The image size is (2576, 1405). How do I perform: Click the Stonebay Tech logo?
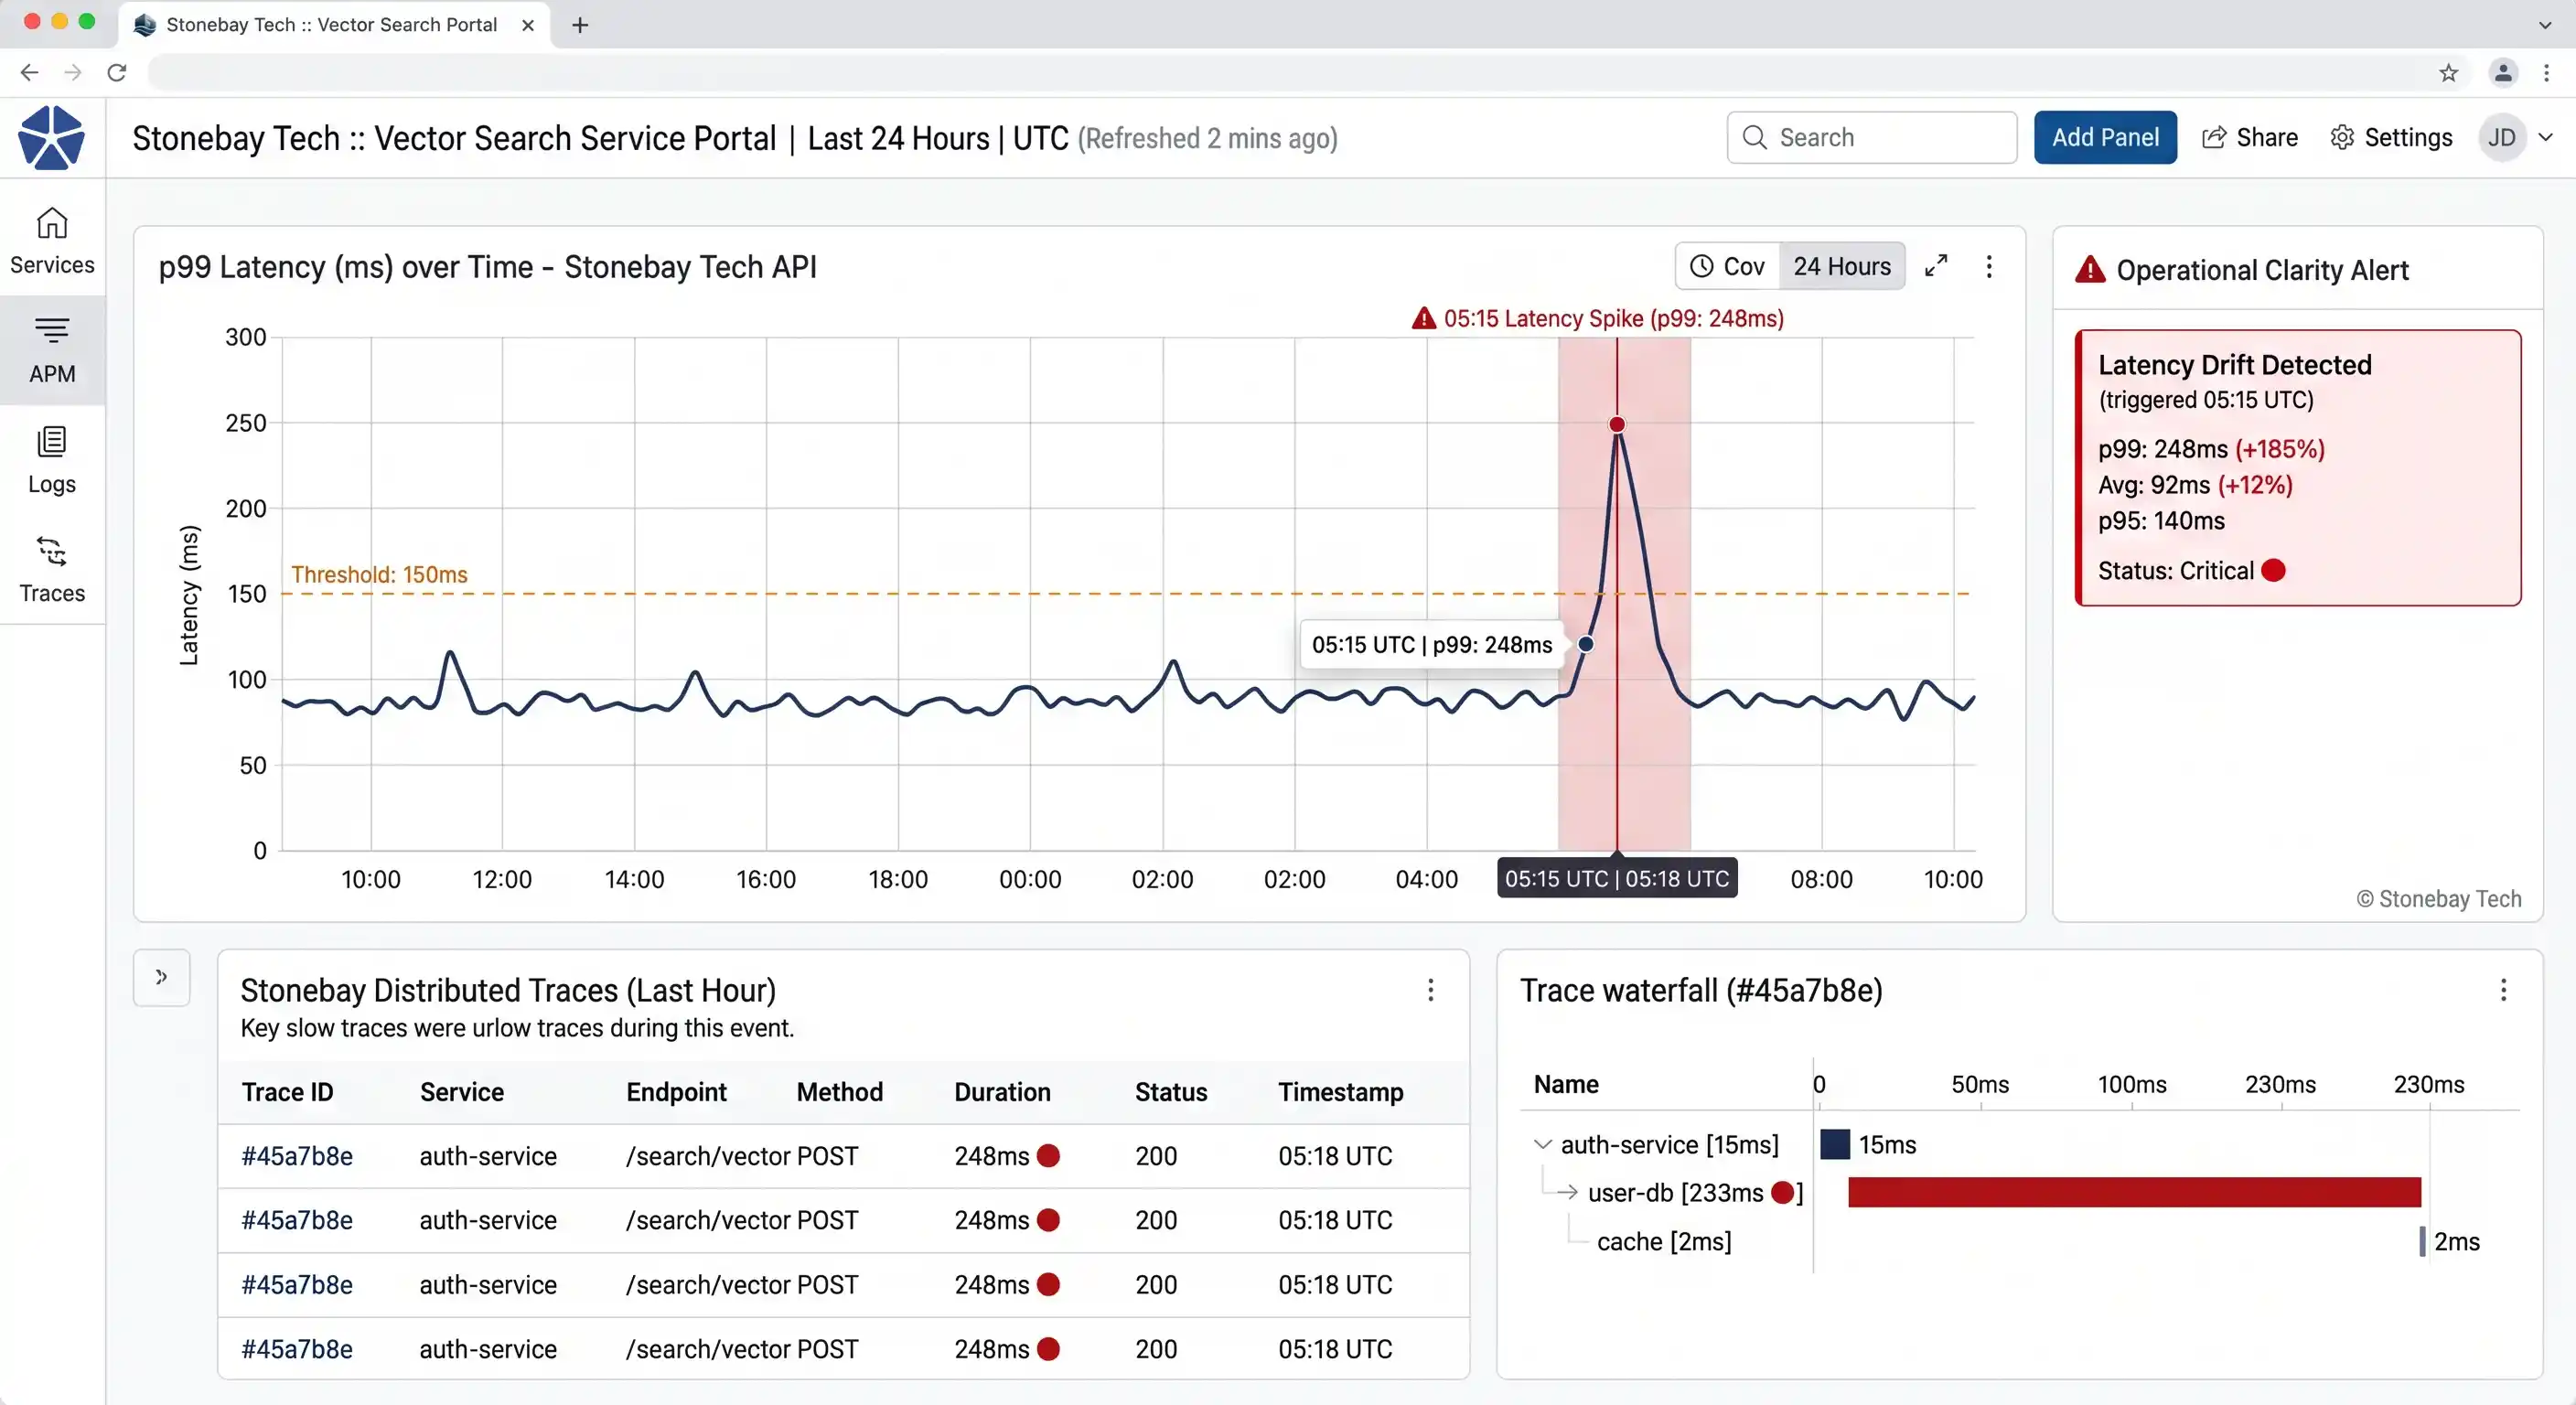[x=51, y=138]
